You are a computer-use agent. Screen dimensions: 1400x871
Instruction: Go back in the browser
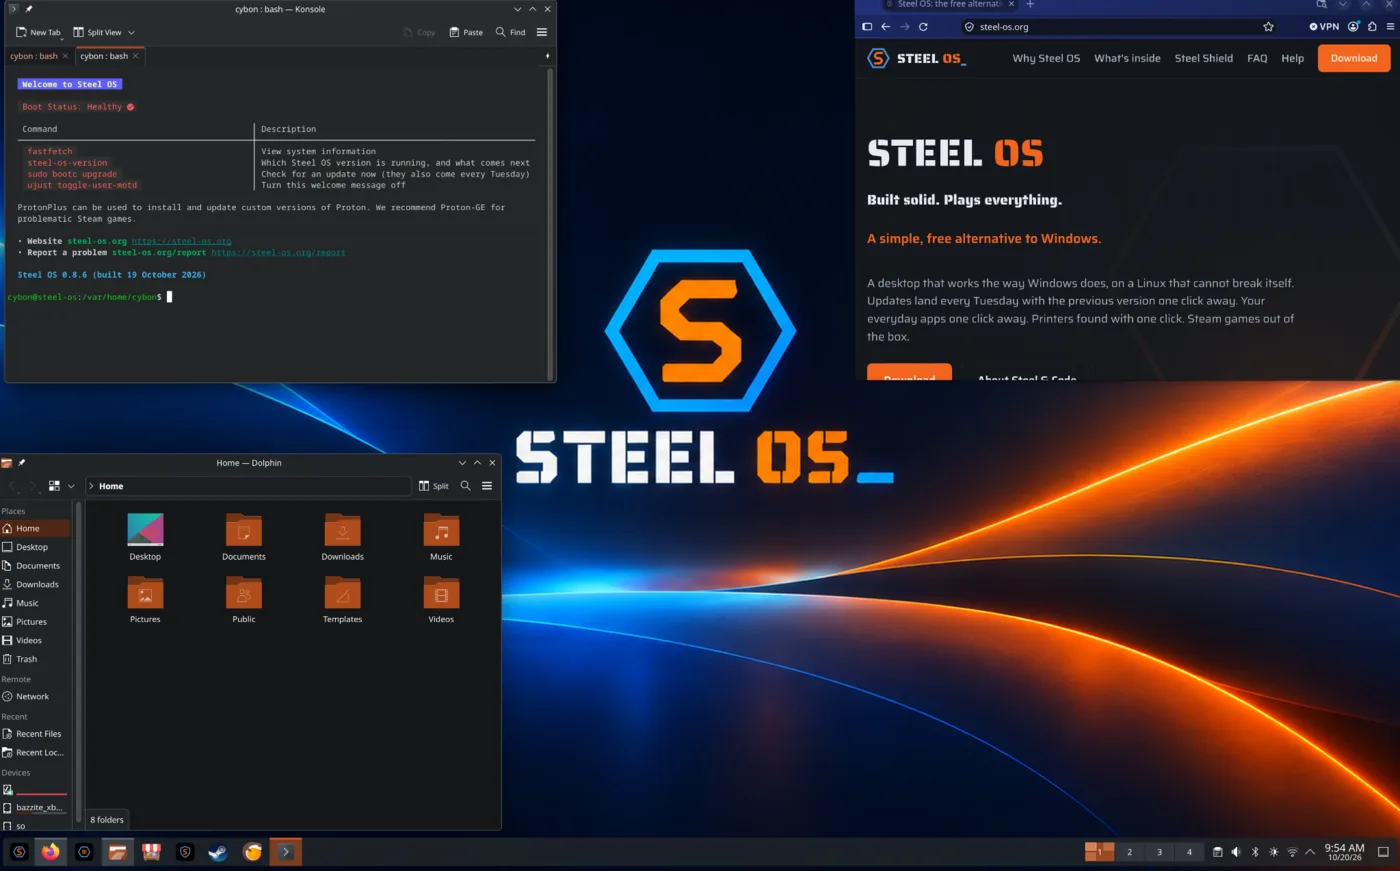click(x=885, y=27)
